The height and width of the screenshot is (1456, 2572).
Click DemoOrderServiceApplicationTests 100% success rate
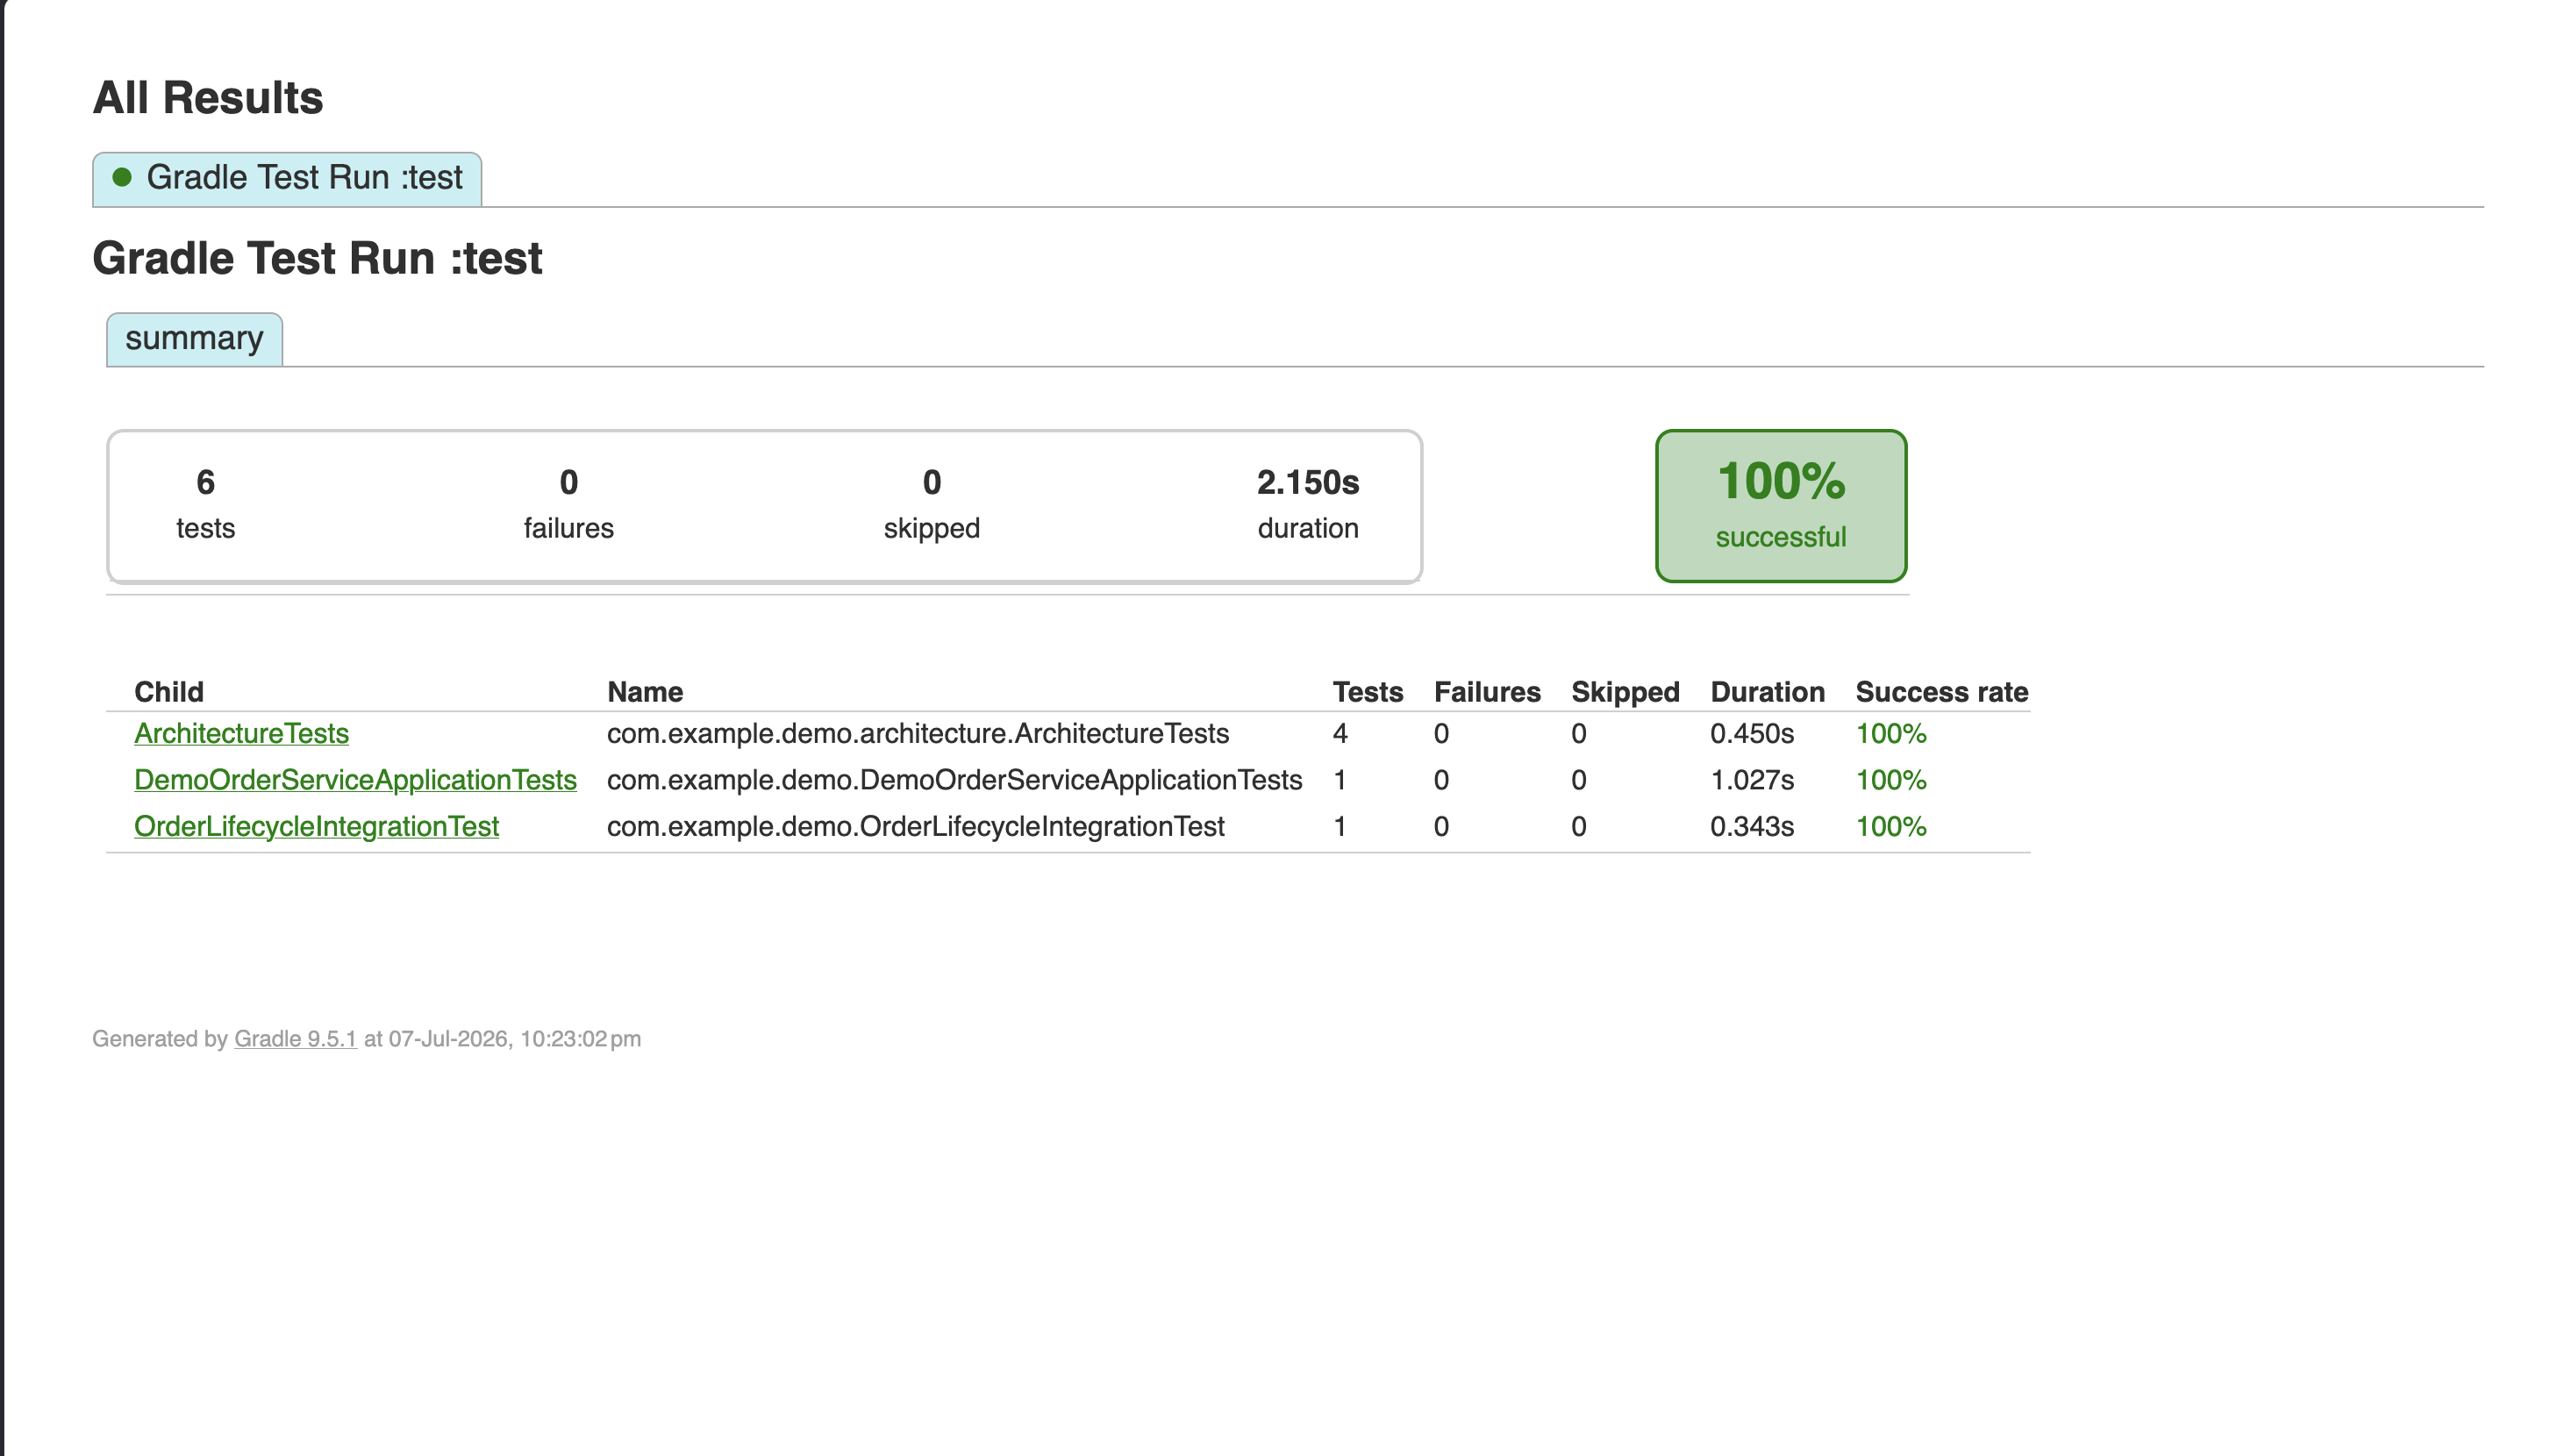click(x=1891, y=780)
